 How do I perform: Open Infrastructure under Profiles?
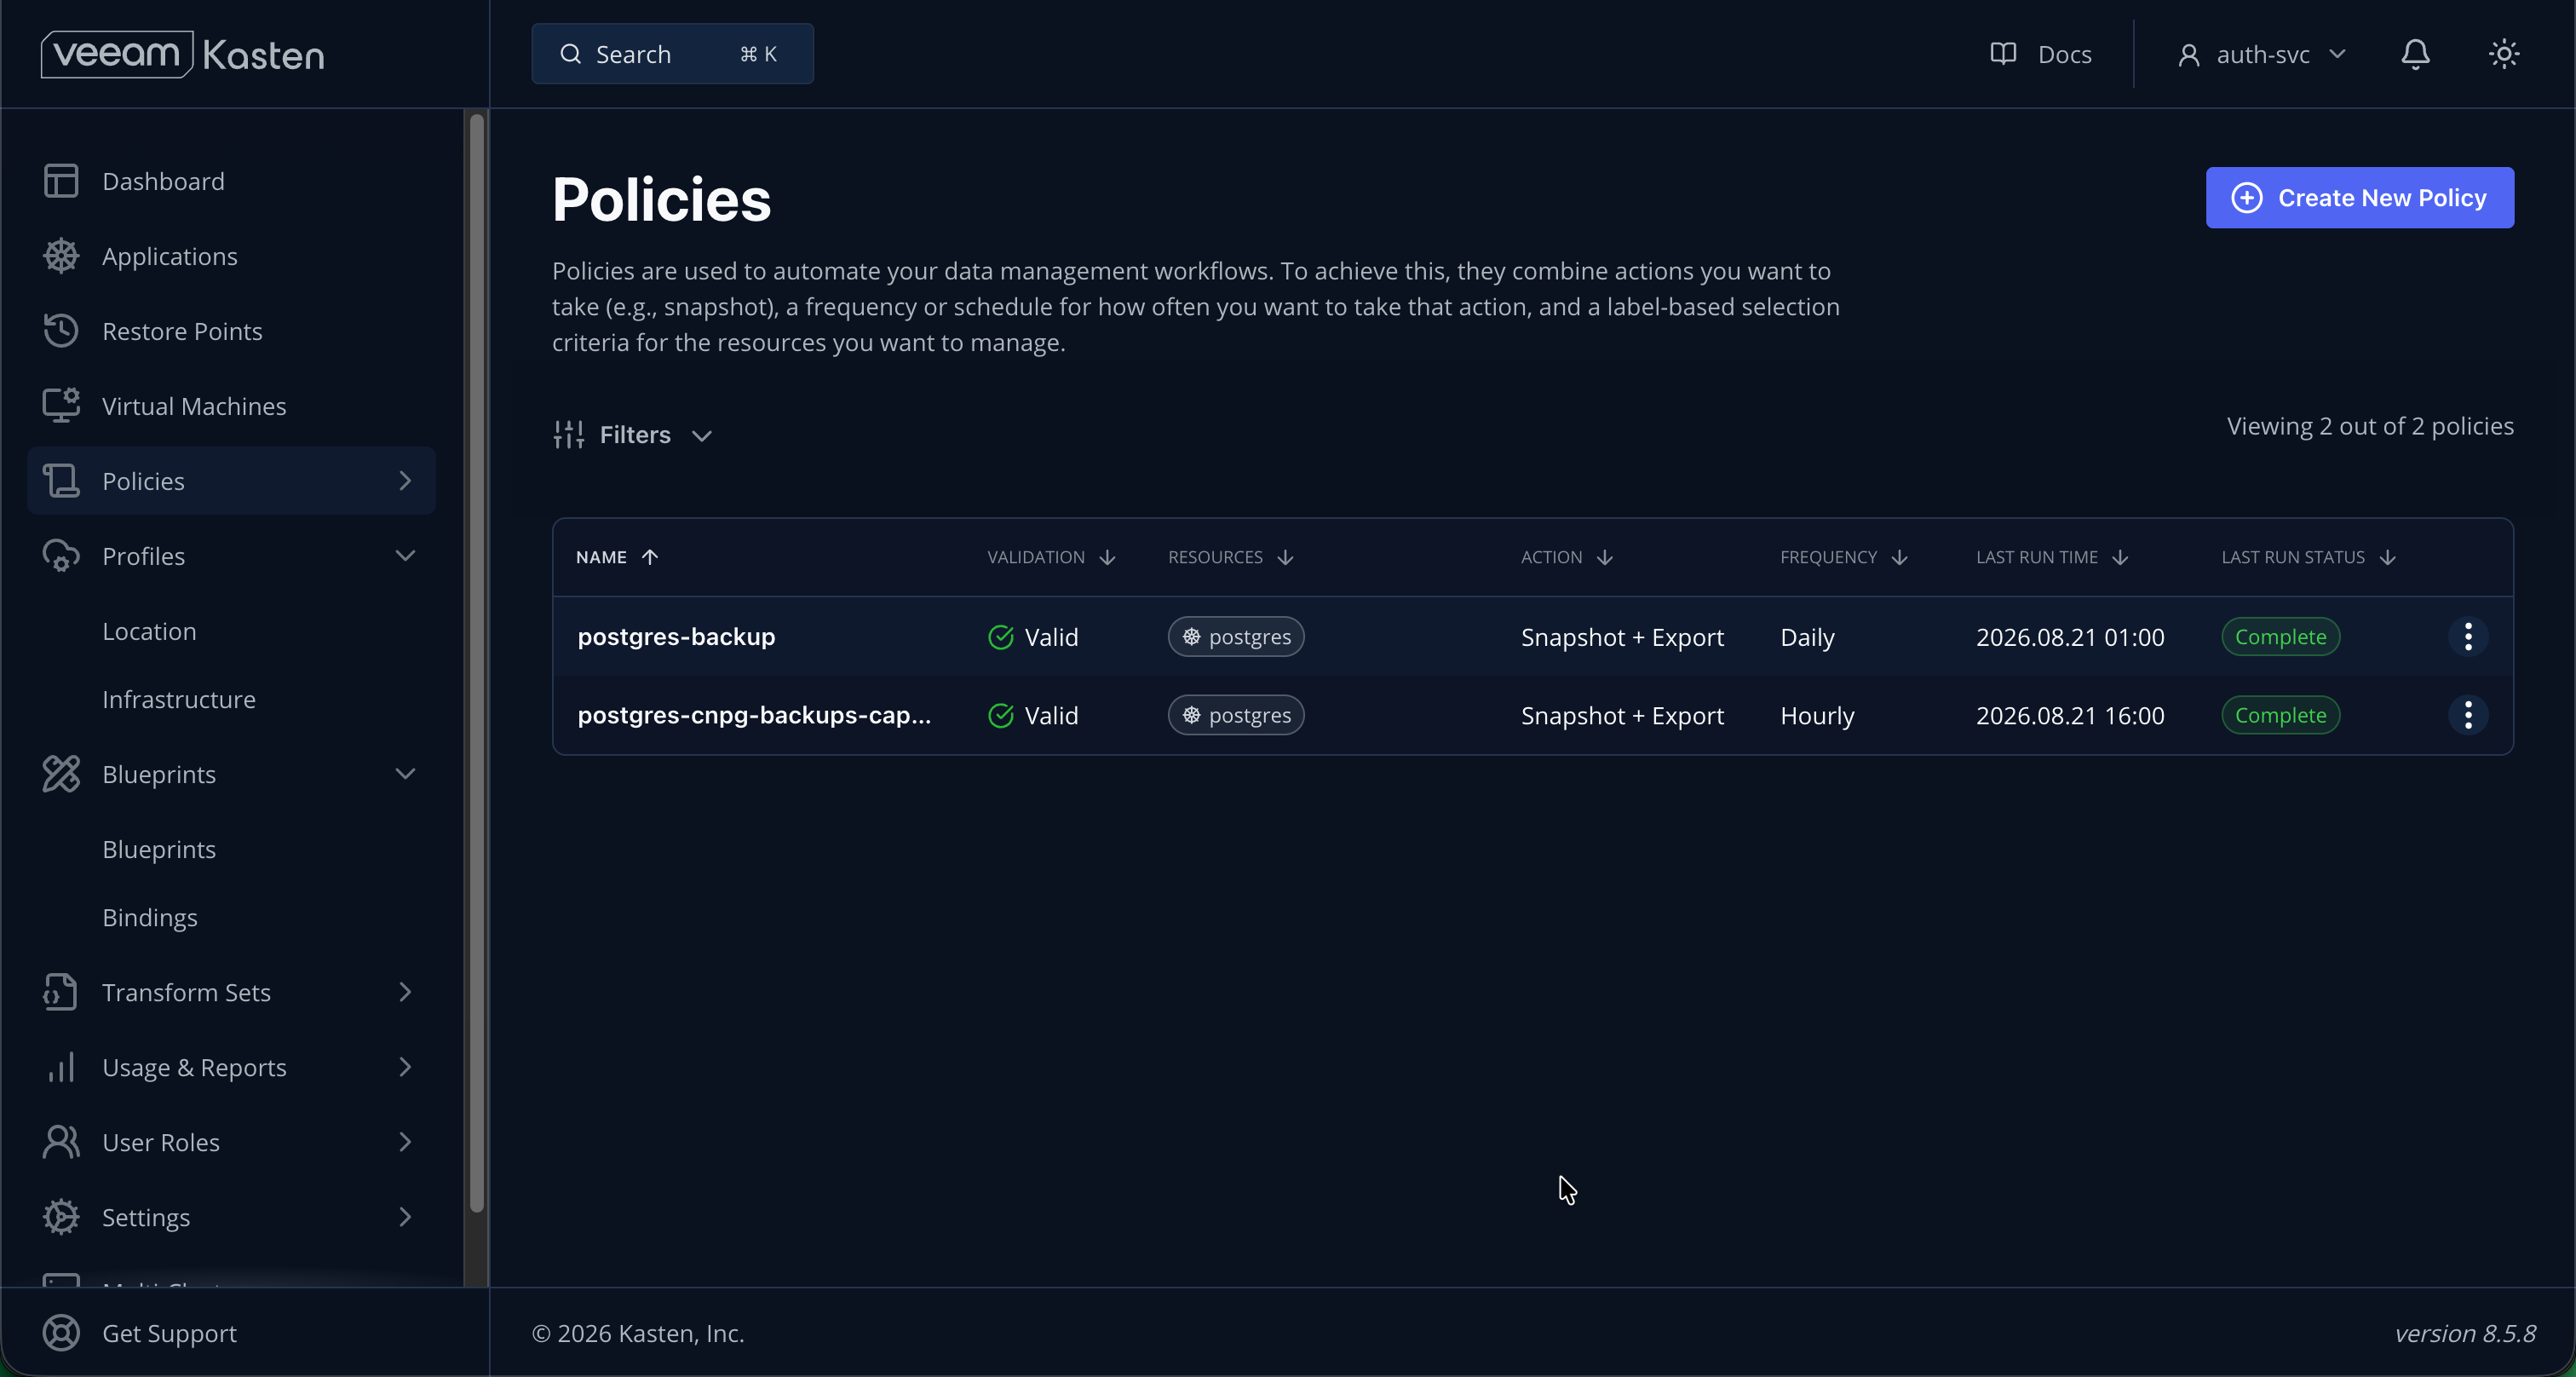coord(179,699)
